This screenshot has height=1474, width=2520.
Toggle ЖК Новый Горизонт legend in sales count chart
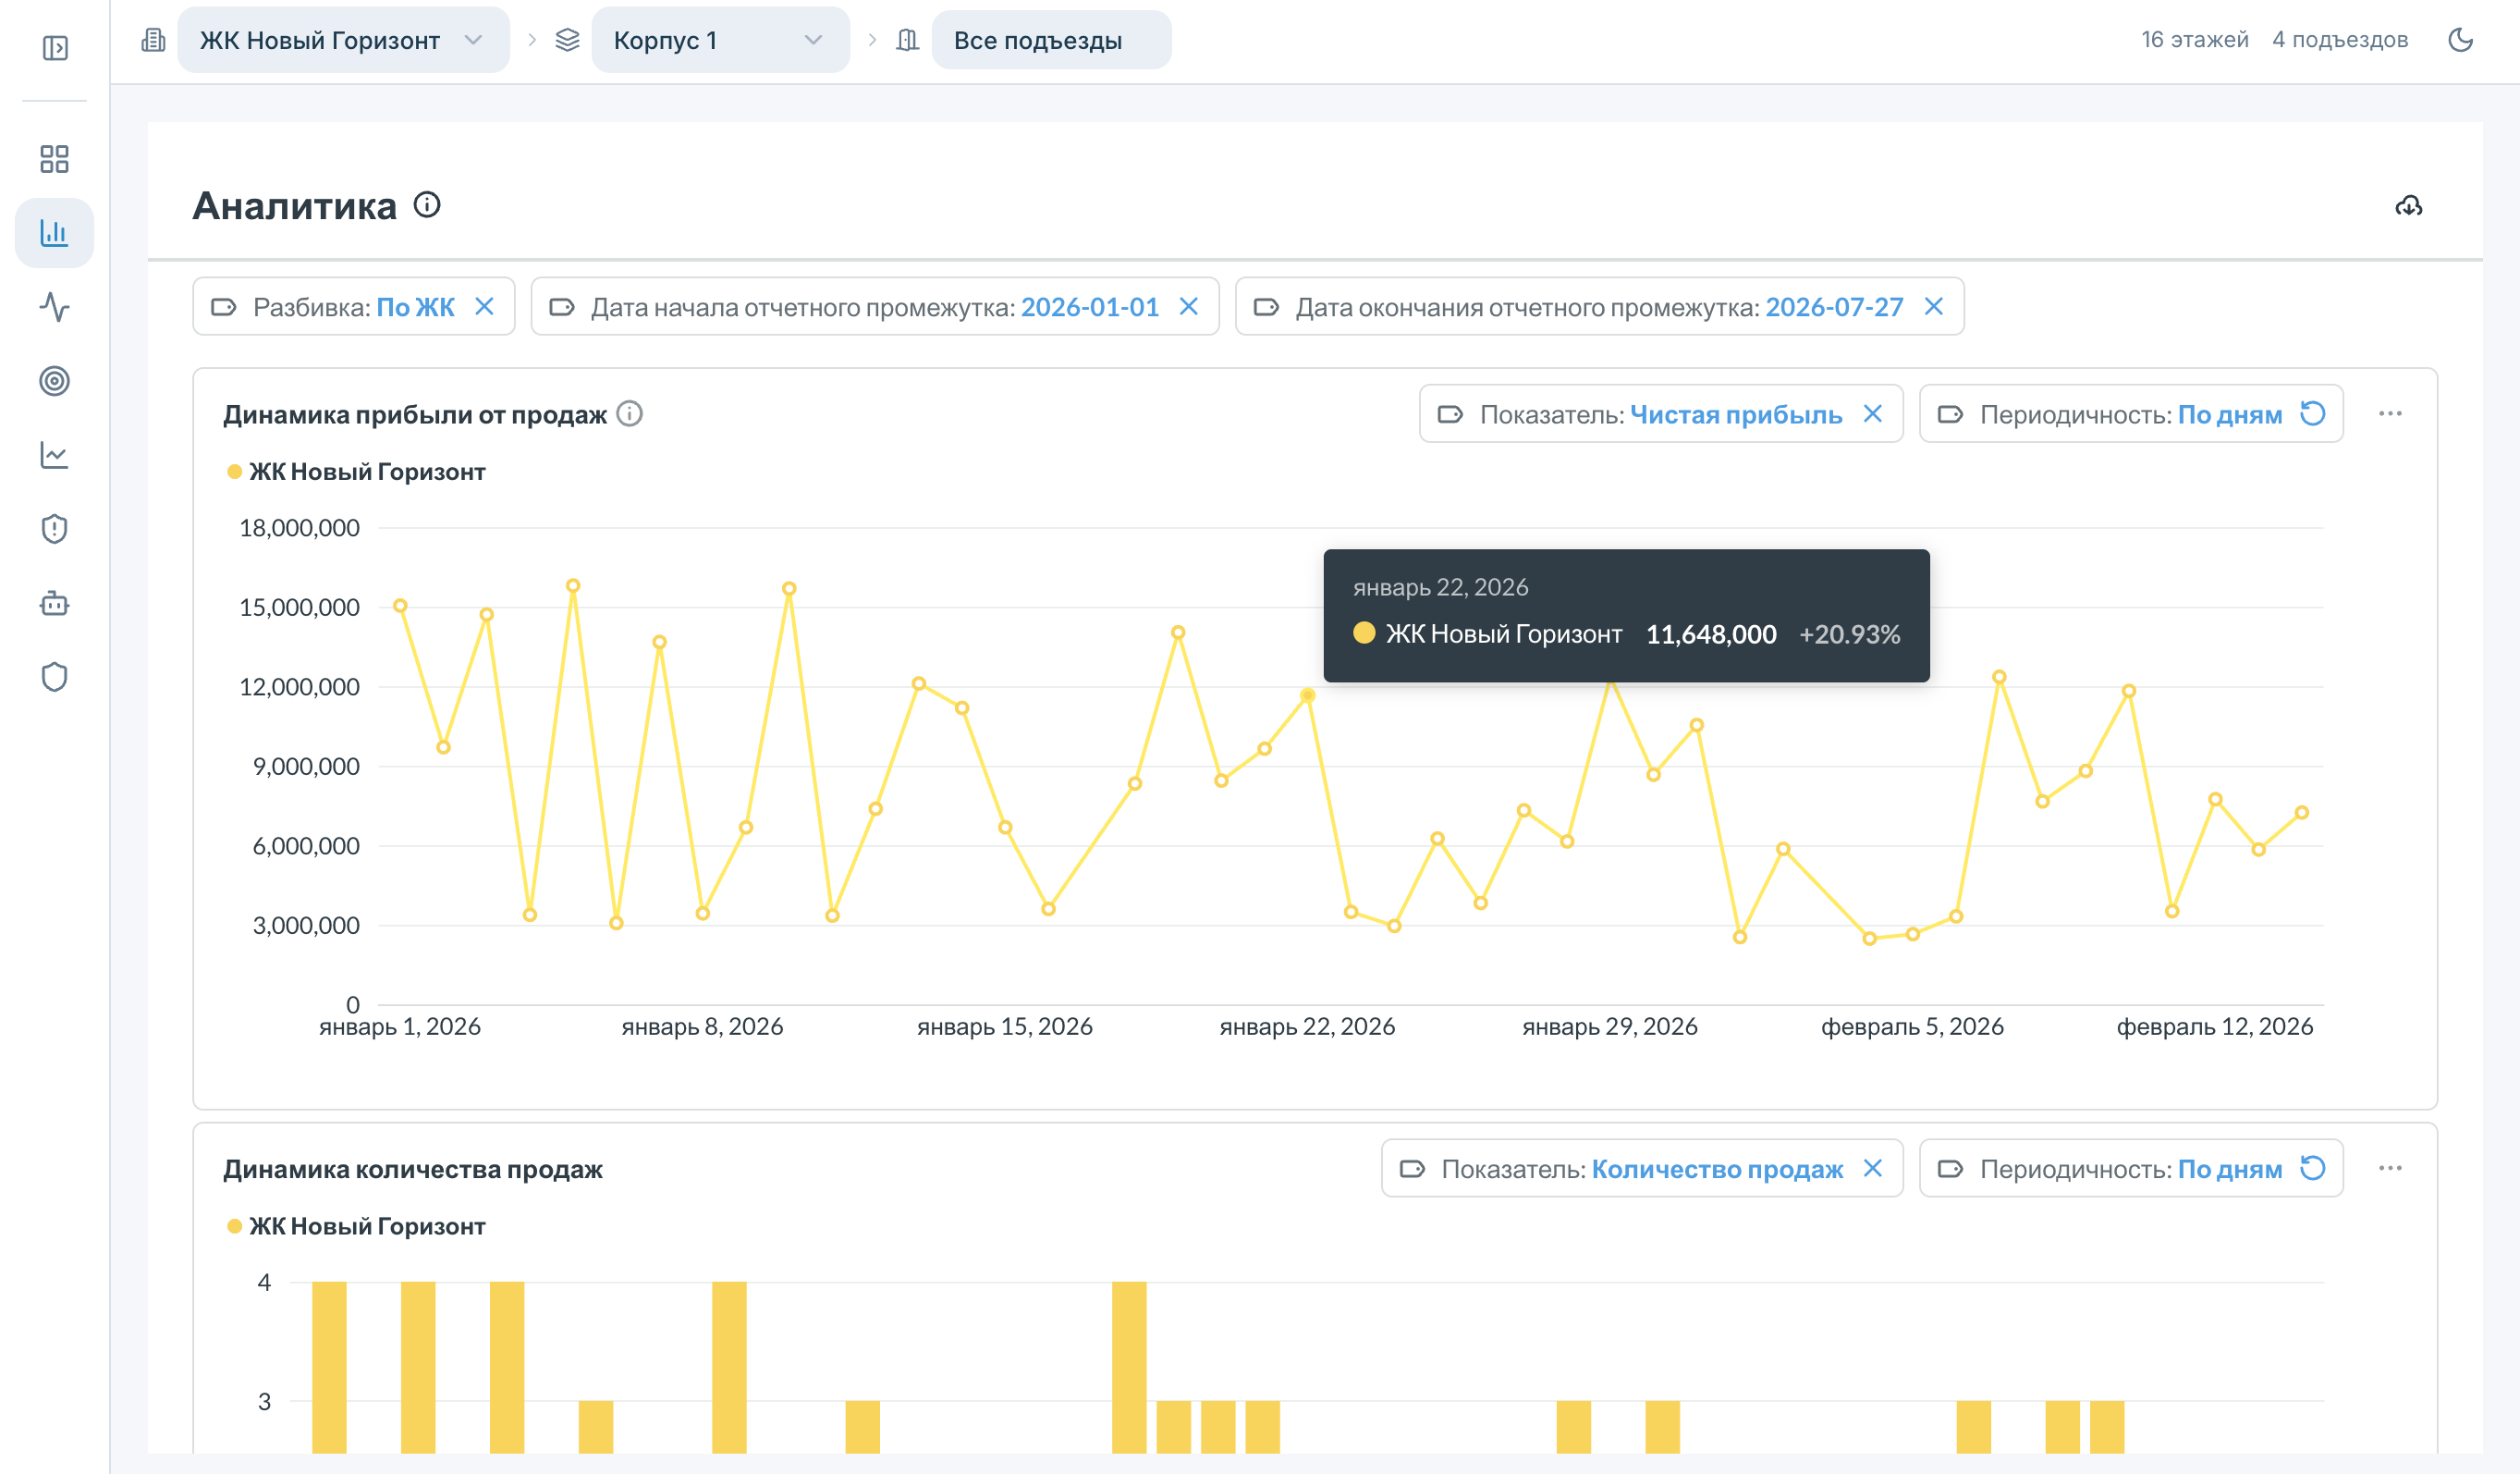pyautogui.click(x=356, y=1227)
